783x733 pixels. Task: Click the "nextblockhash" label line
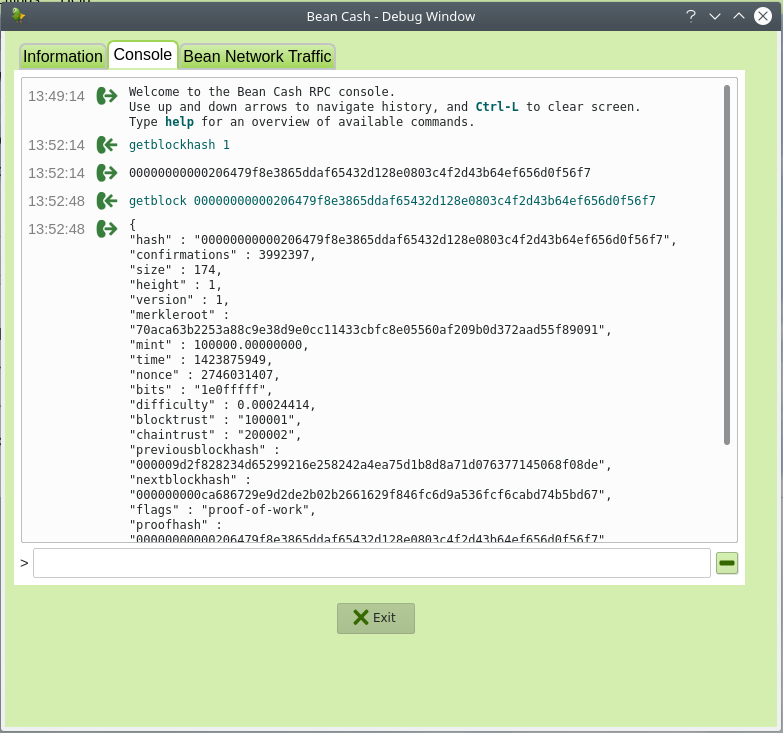[x=190, y=479]
